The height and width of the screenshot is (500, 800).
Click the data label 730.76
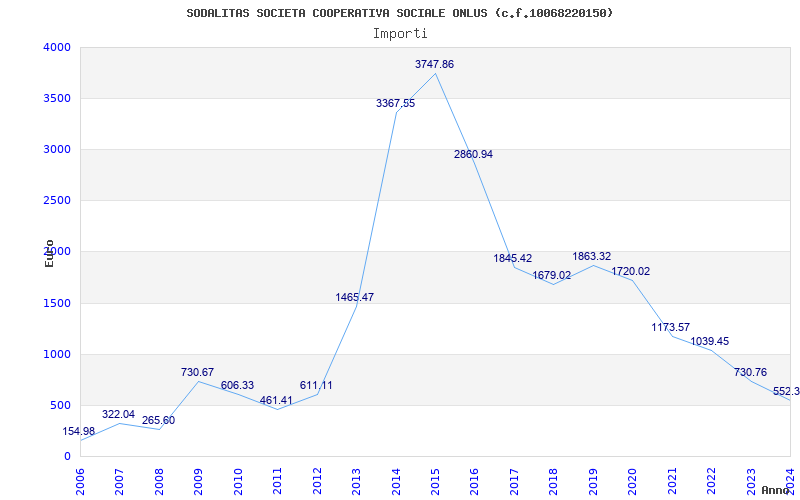751,372
